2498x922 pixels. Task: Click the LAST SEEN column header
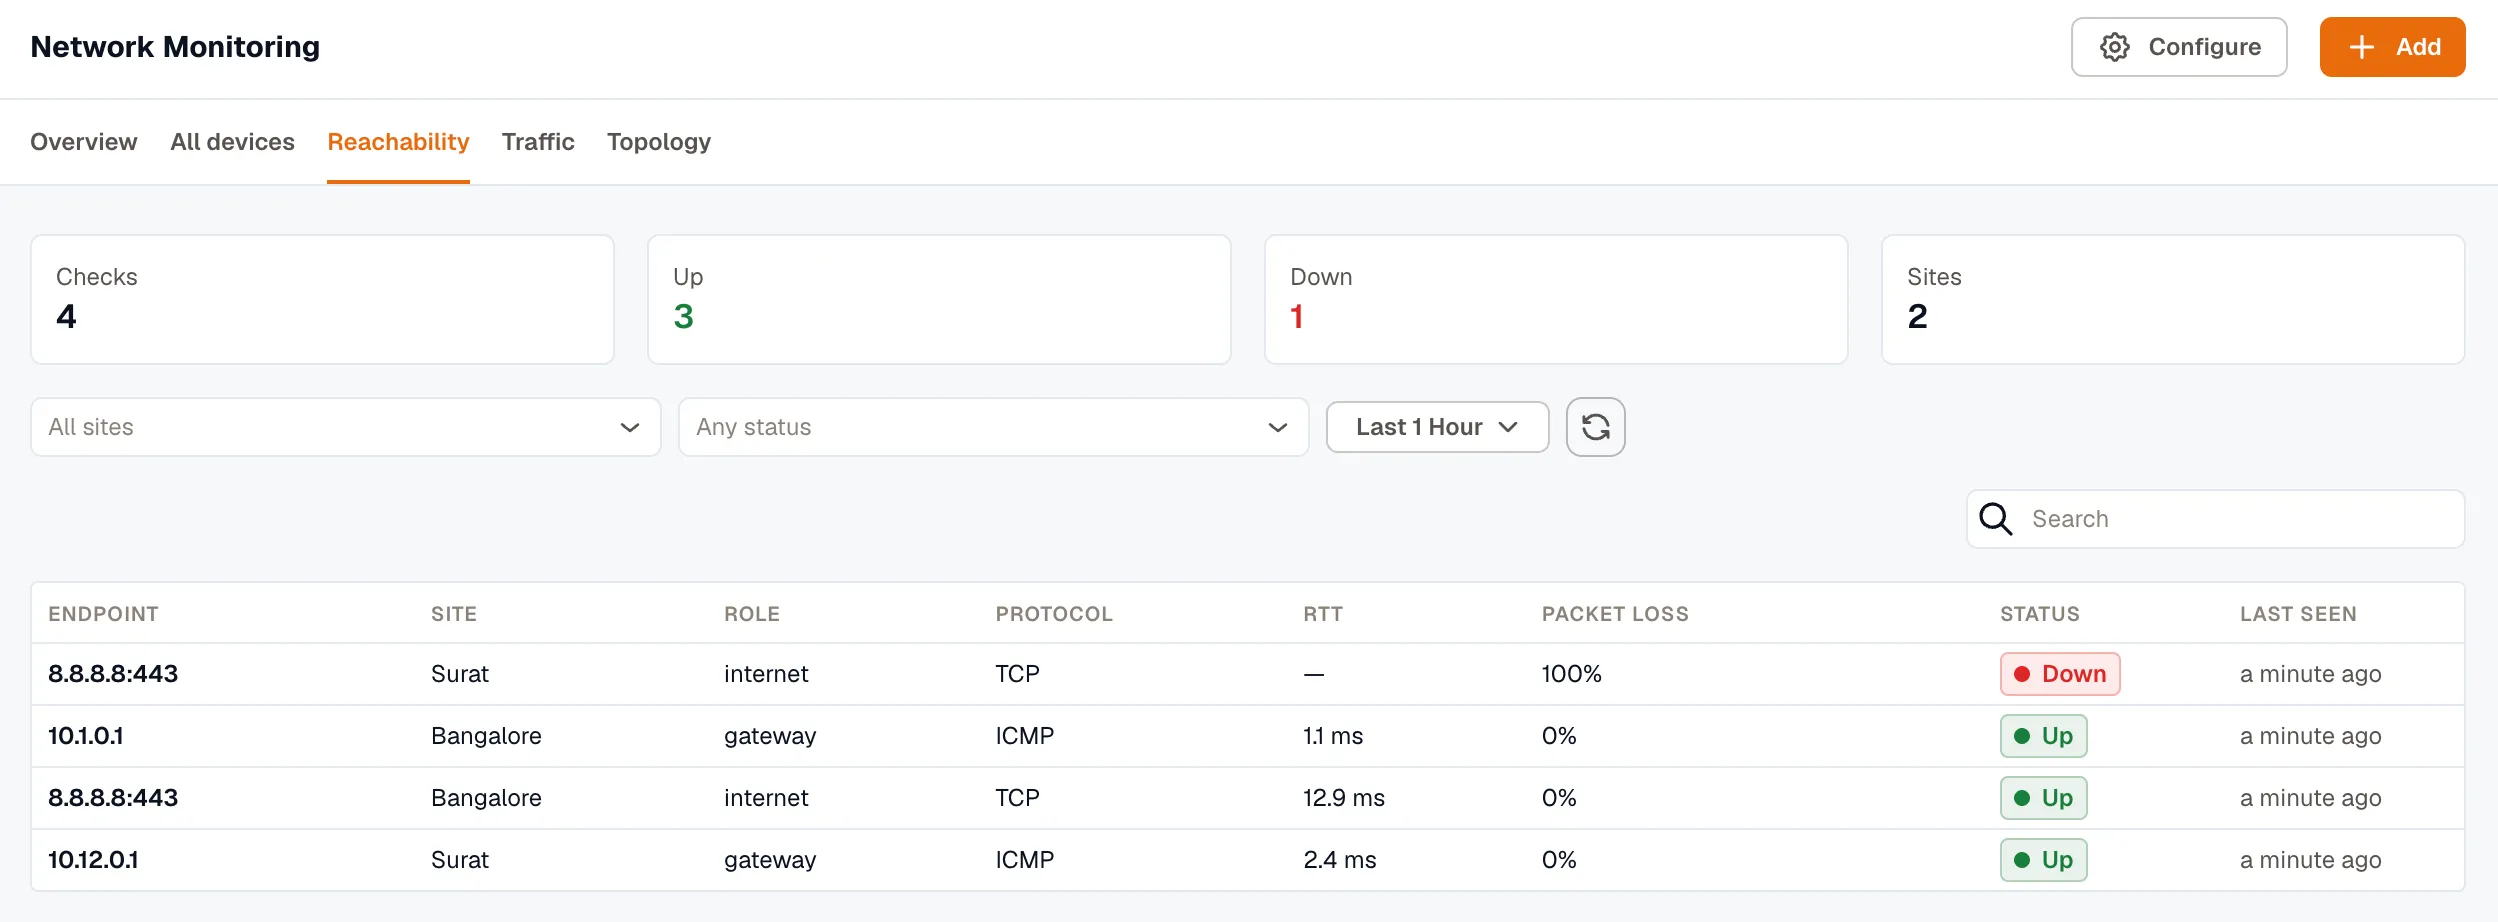pyautogui.click(x=2298, y=614)
